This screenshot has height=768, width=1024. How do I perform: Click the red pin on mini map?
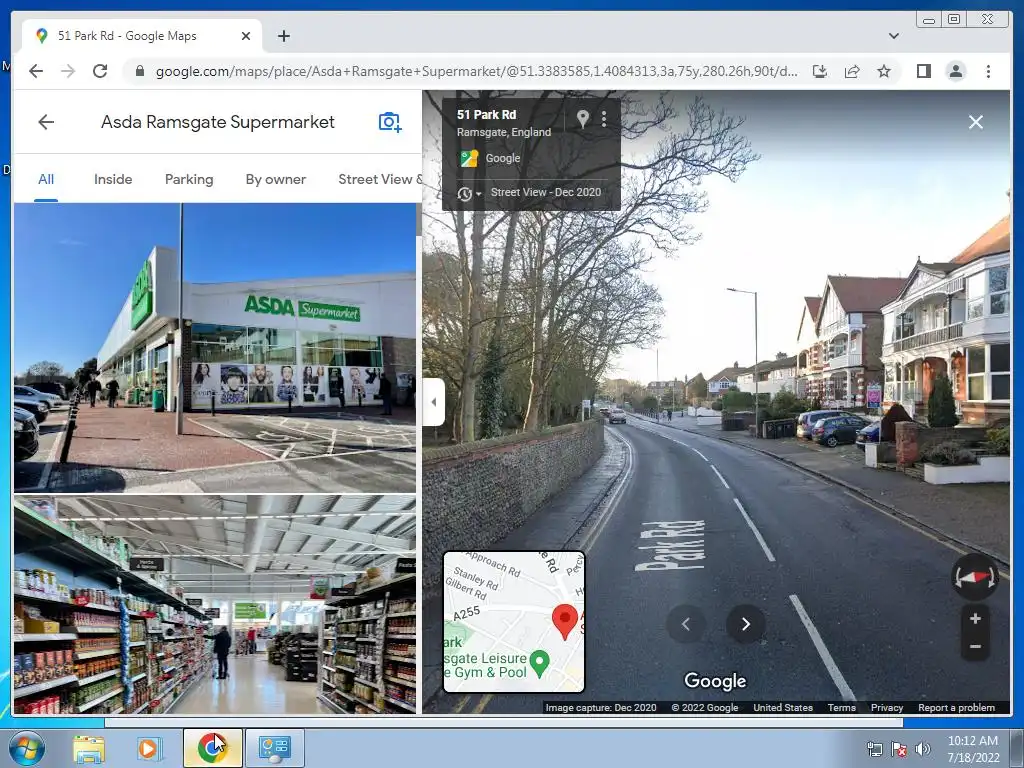tap(565, 621)
